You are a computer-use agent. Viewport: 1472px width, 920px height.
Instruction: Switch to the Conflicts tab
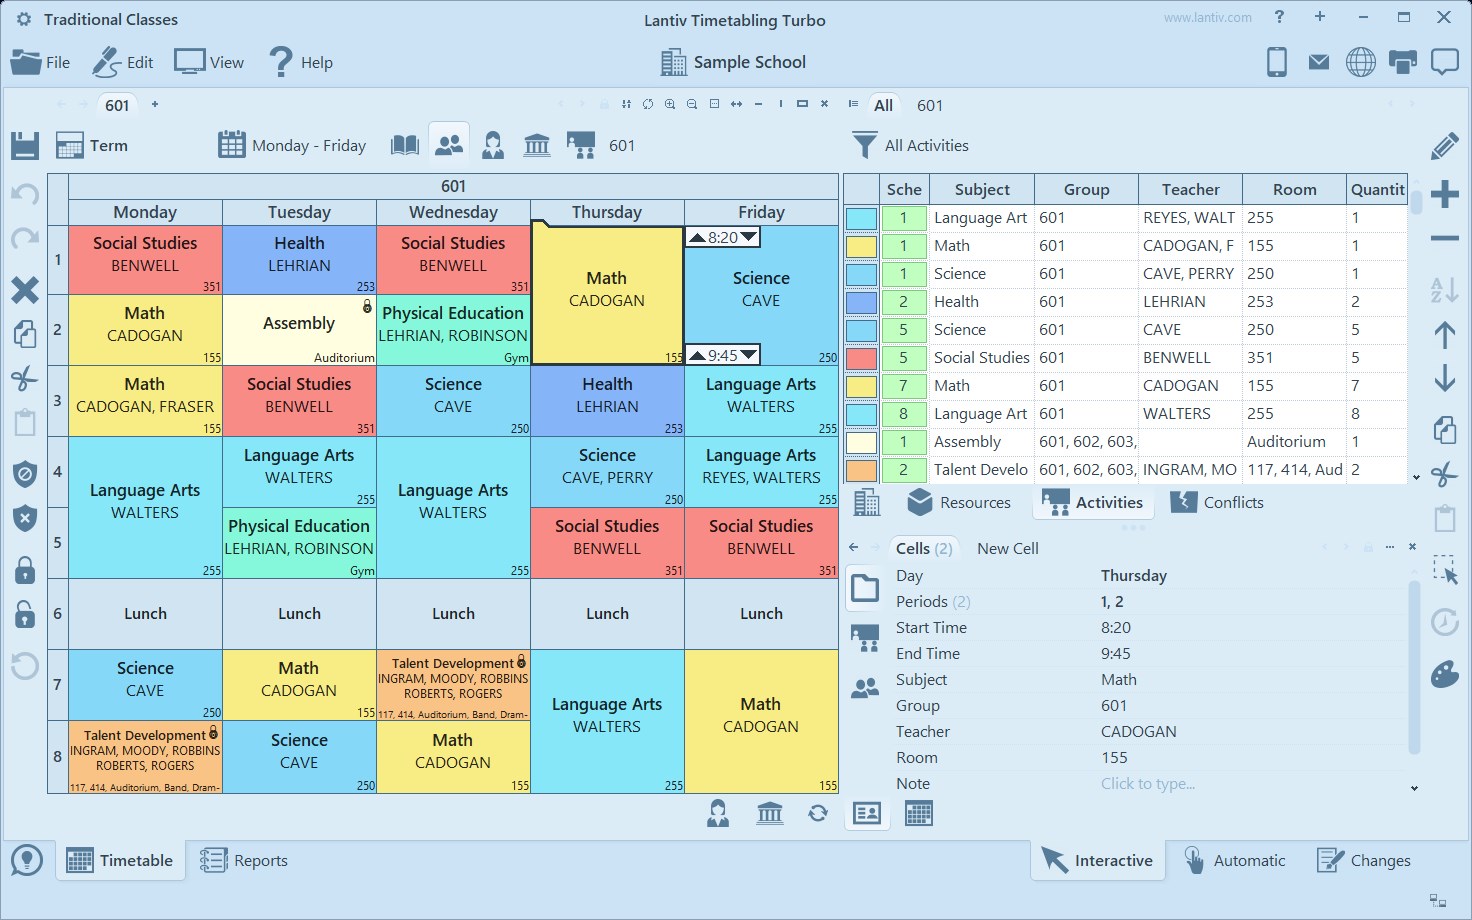click(1217, 502)
